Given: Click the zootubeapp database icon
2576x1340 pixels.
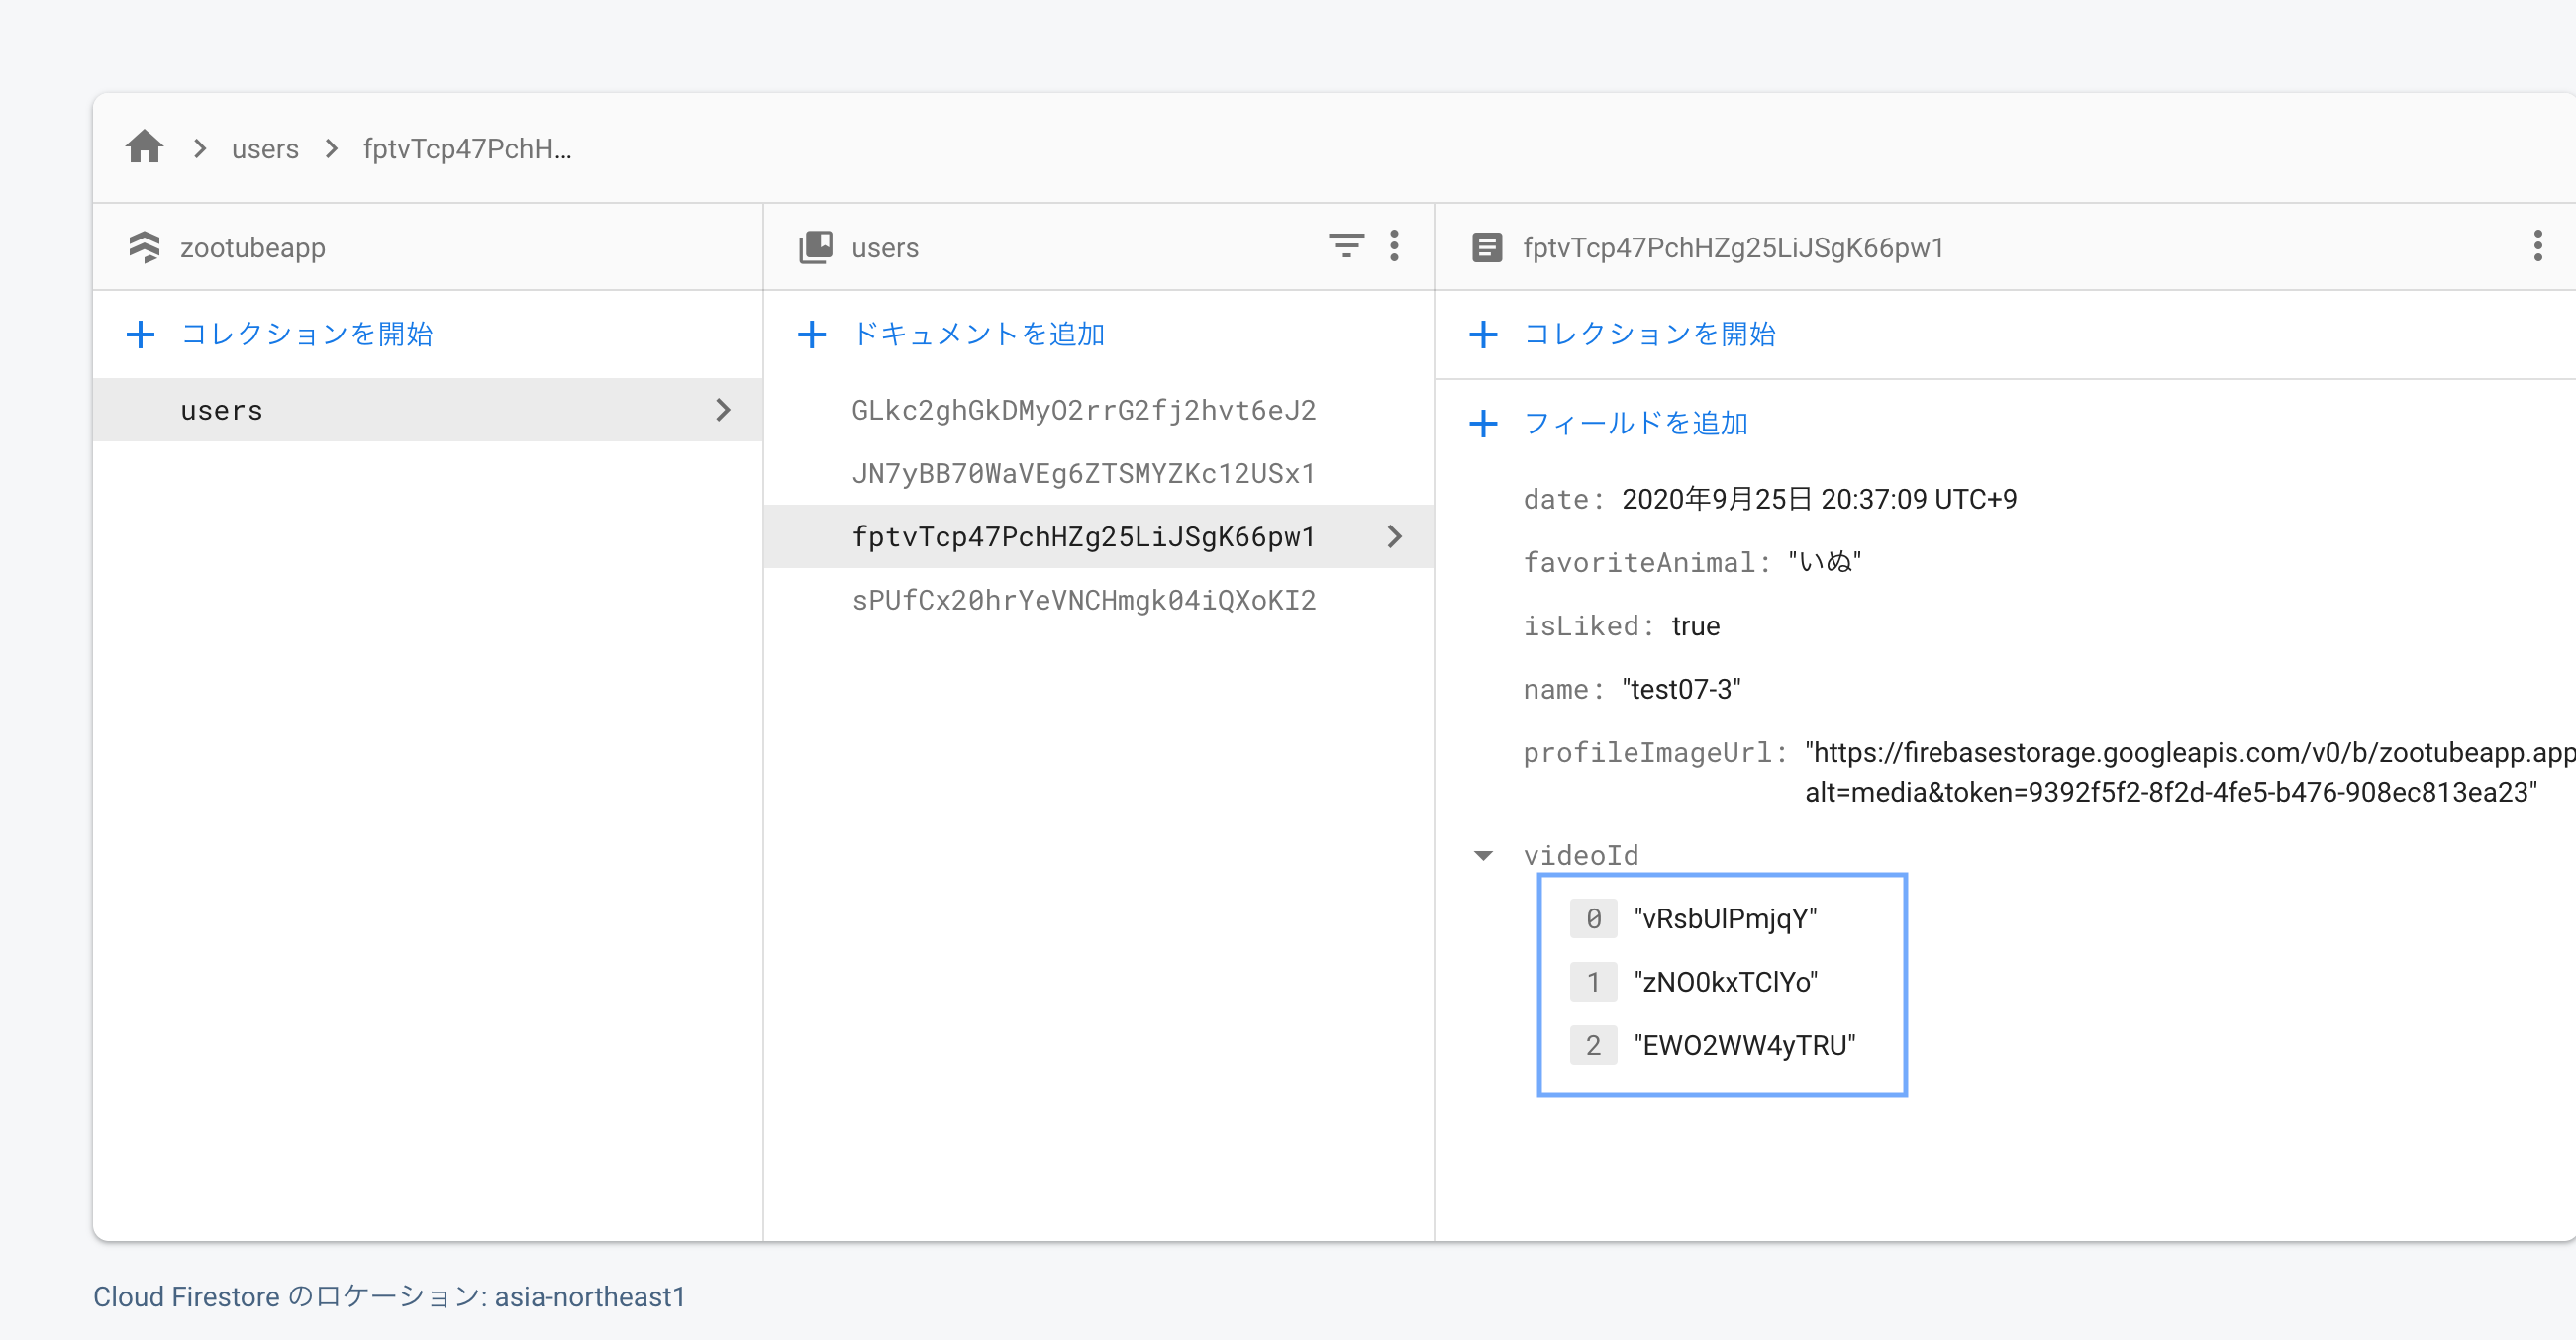Looking at the screenshot, I should tap(145, 247).
